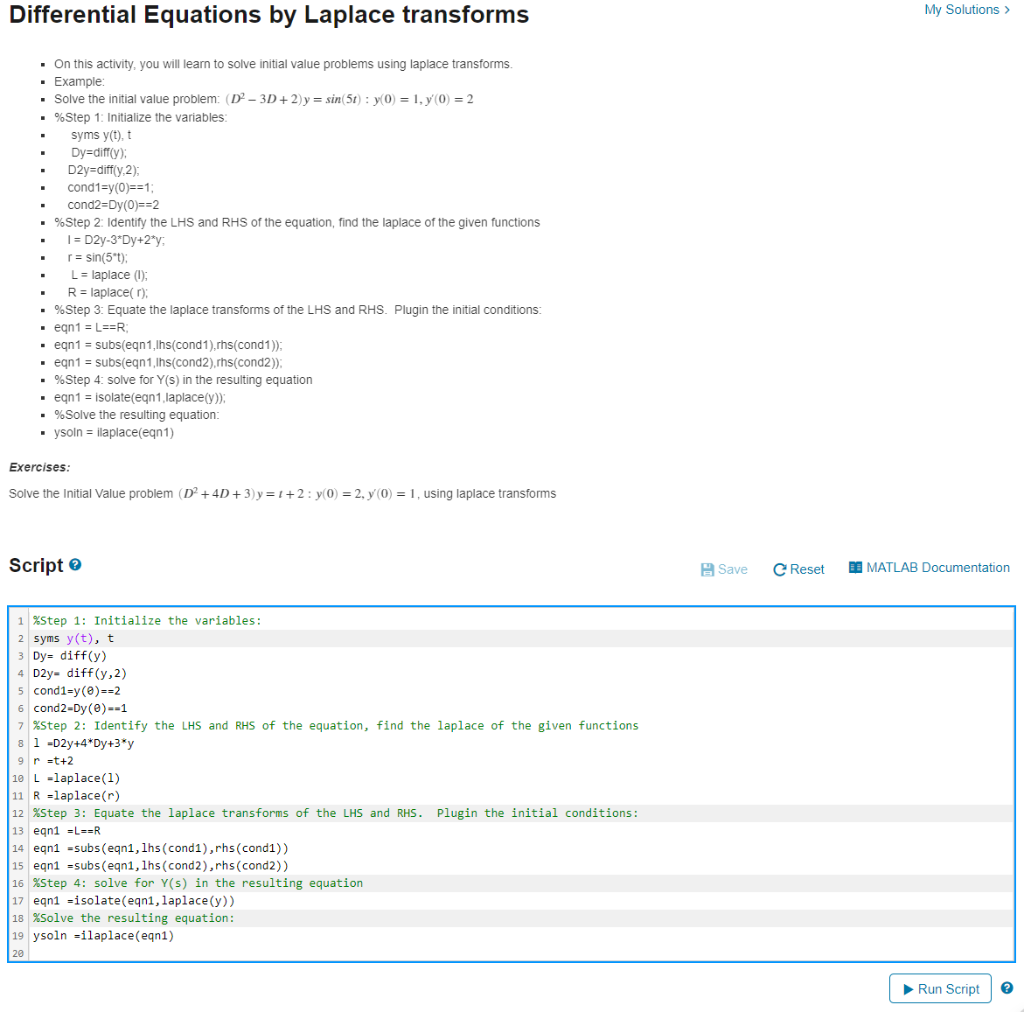Open MATLAB Documentation via the book icon
Viewport: 1024px width, 1012px height.
(x=855, y=567)
